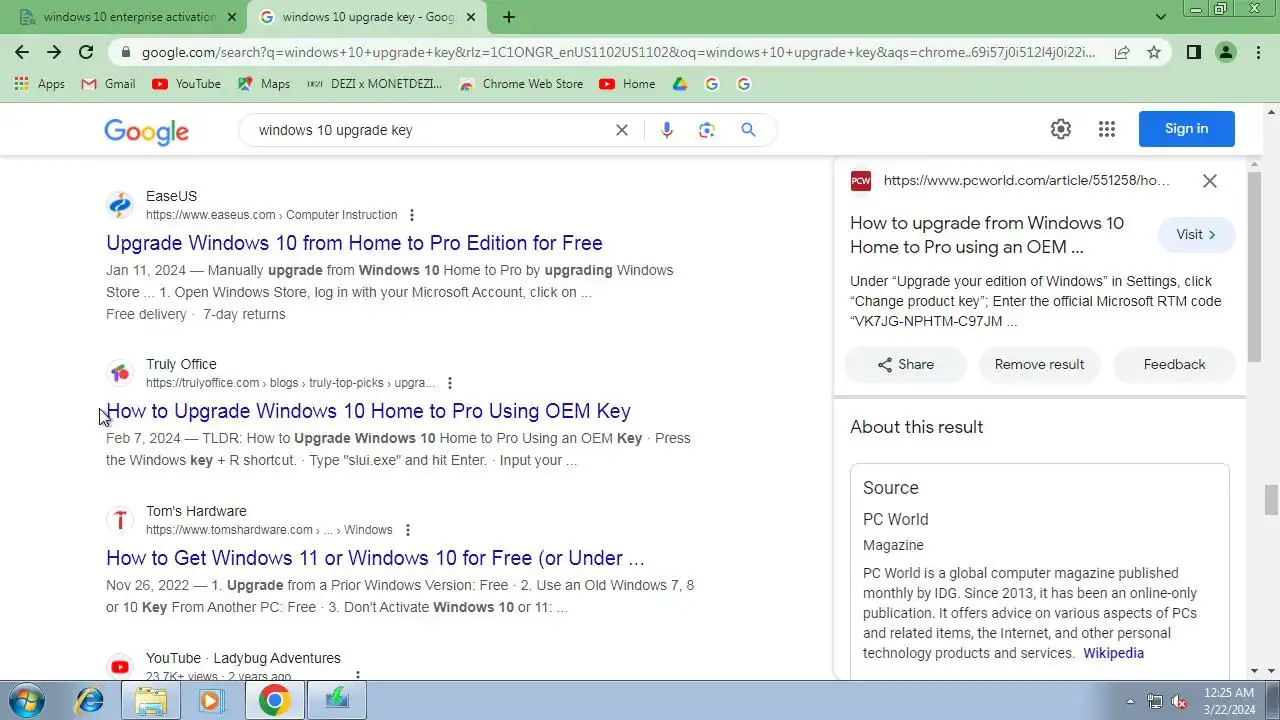Close the windows 10 upgrade key tab
The image size is (1280, 720).
pyautogui.click(x=471, y=17)
